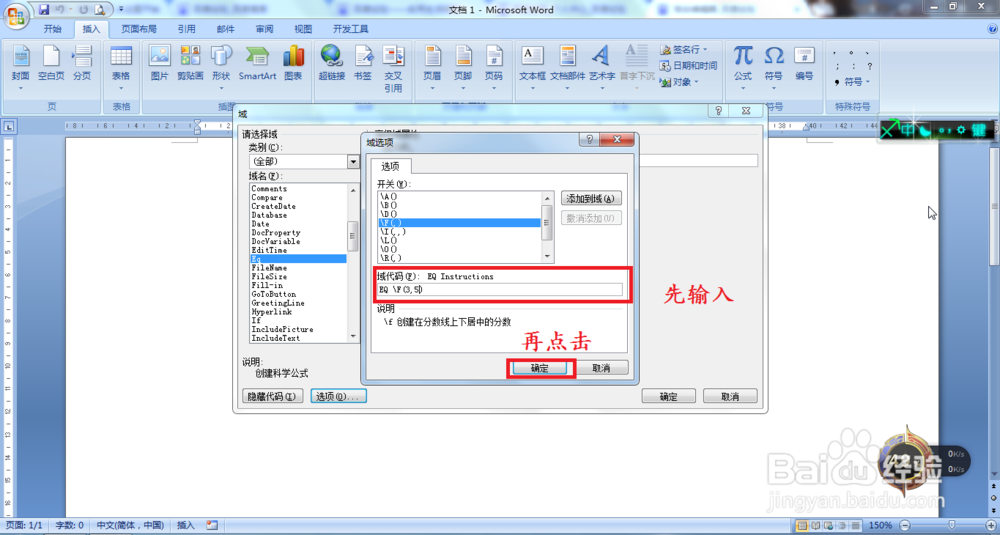1000x535 pixels.
Task: Switch to the Mailings (邮件) tab
Action: (x=226, y=29)
